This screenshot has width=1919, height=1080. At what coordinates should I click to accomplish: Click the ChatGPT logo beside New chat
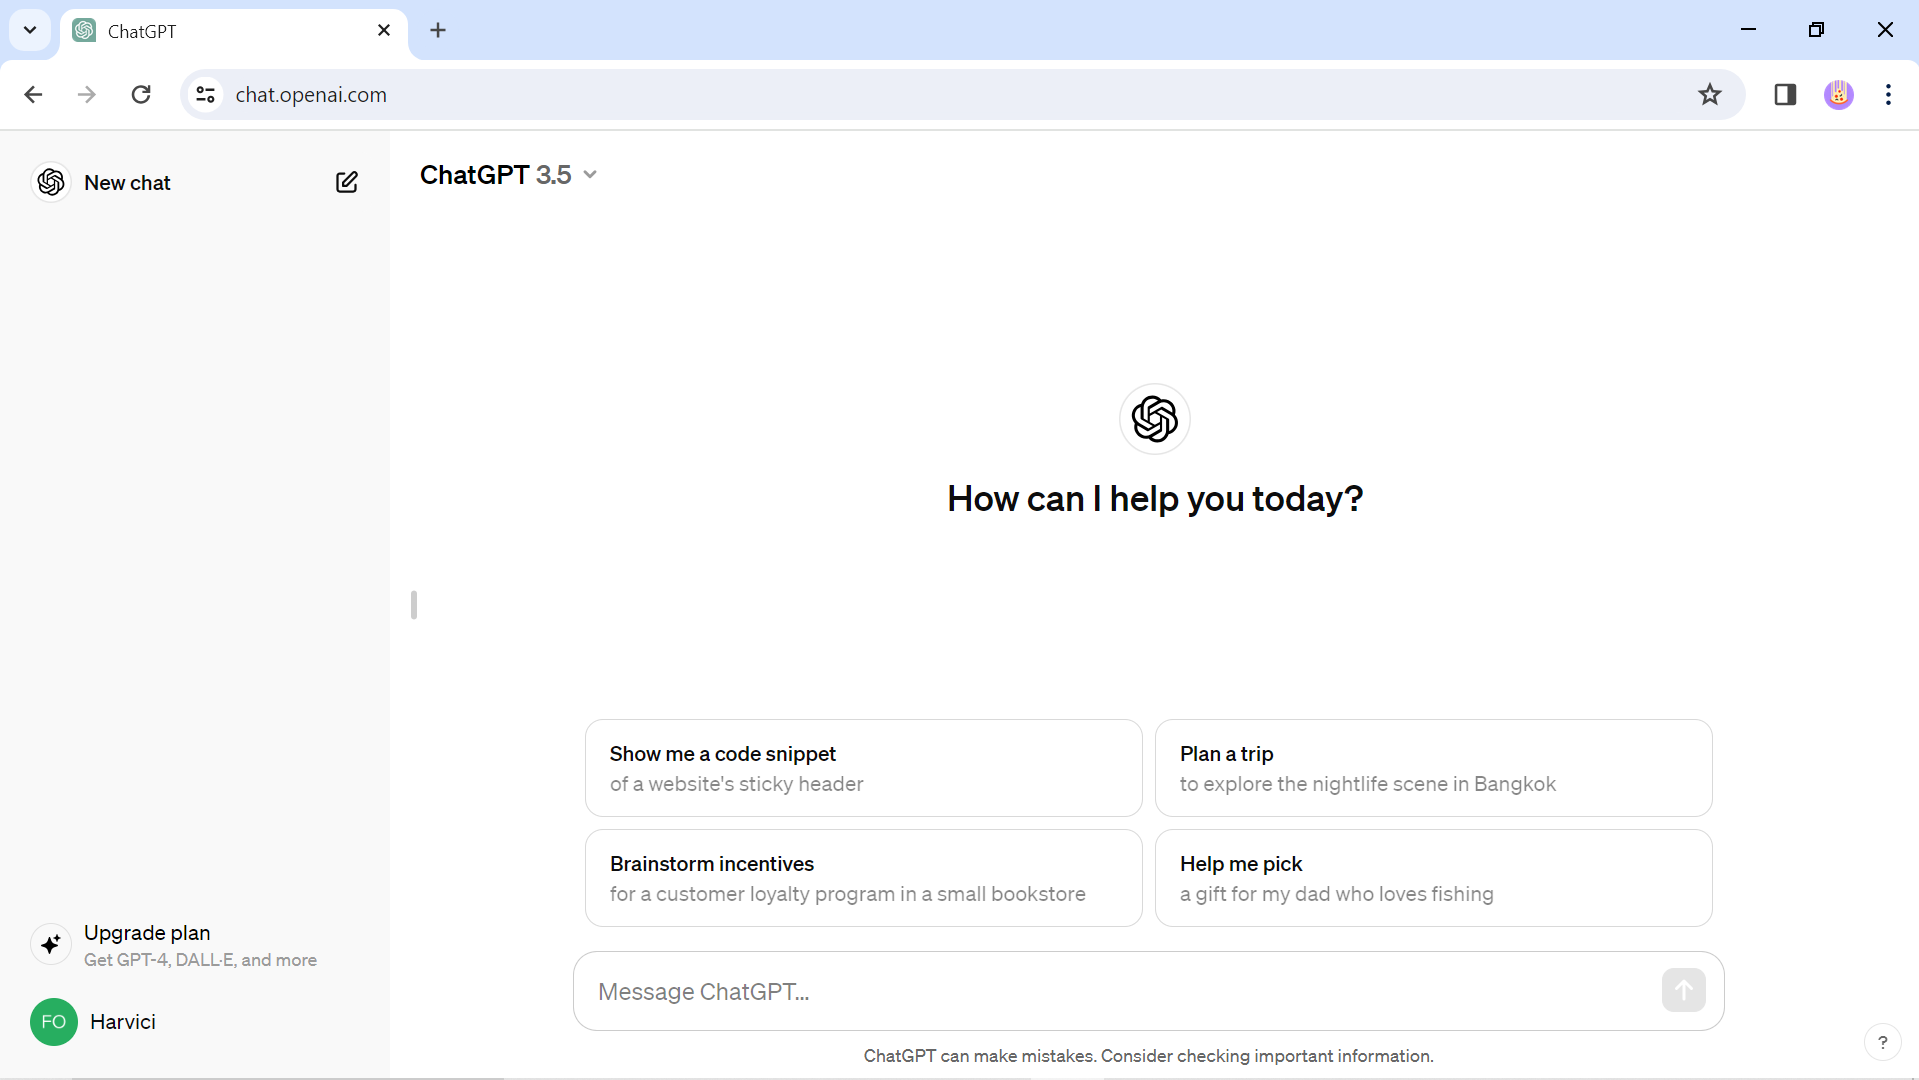pyautogui.click(x=51, y=182)
